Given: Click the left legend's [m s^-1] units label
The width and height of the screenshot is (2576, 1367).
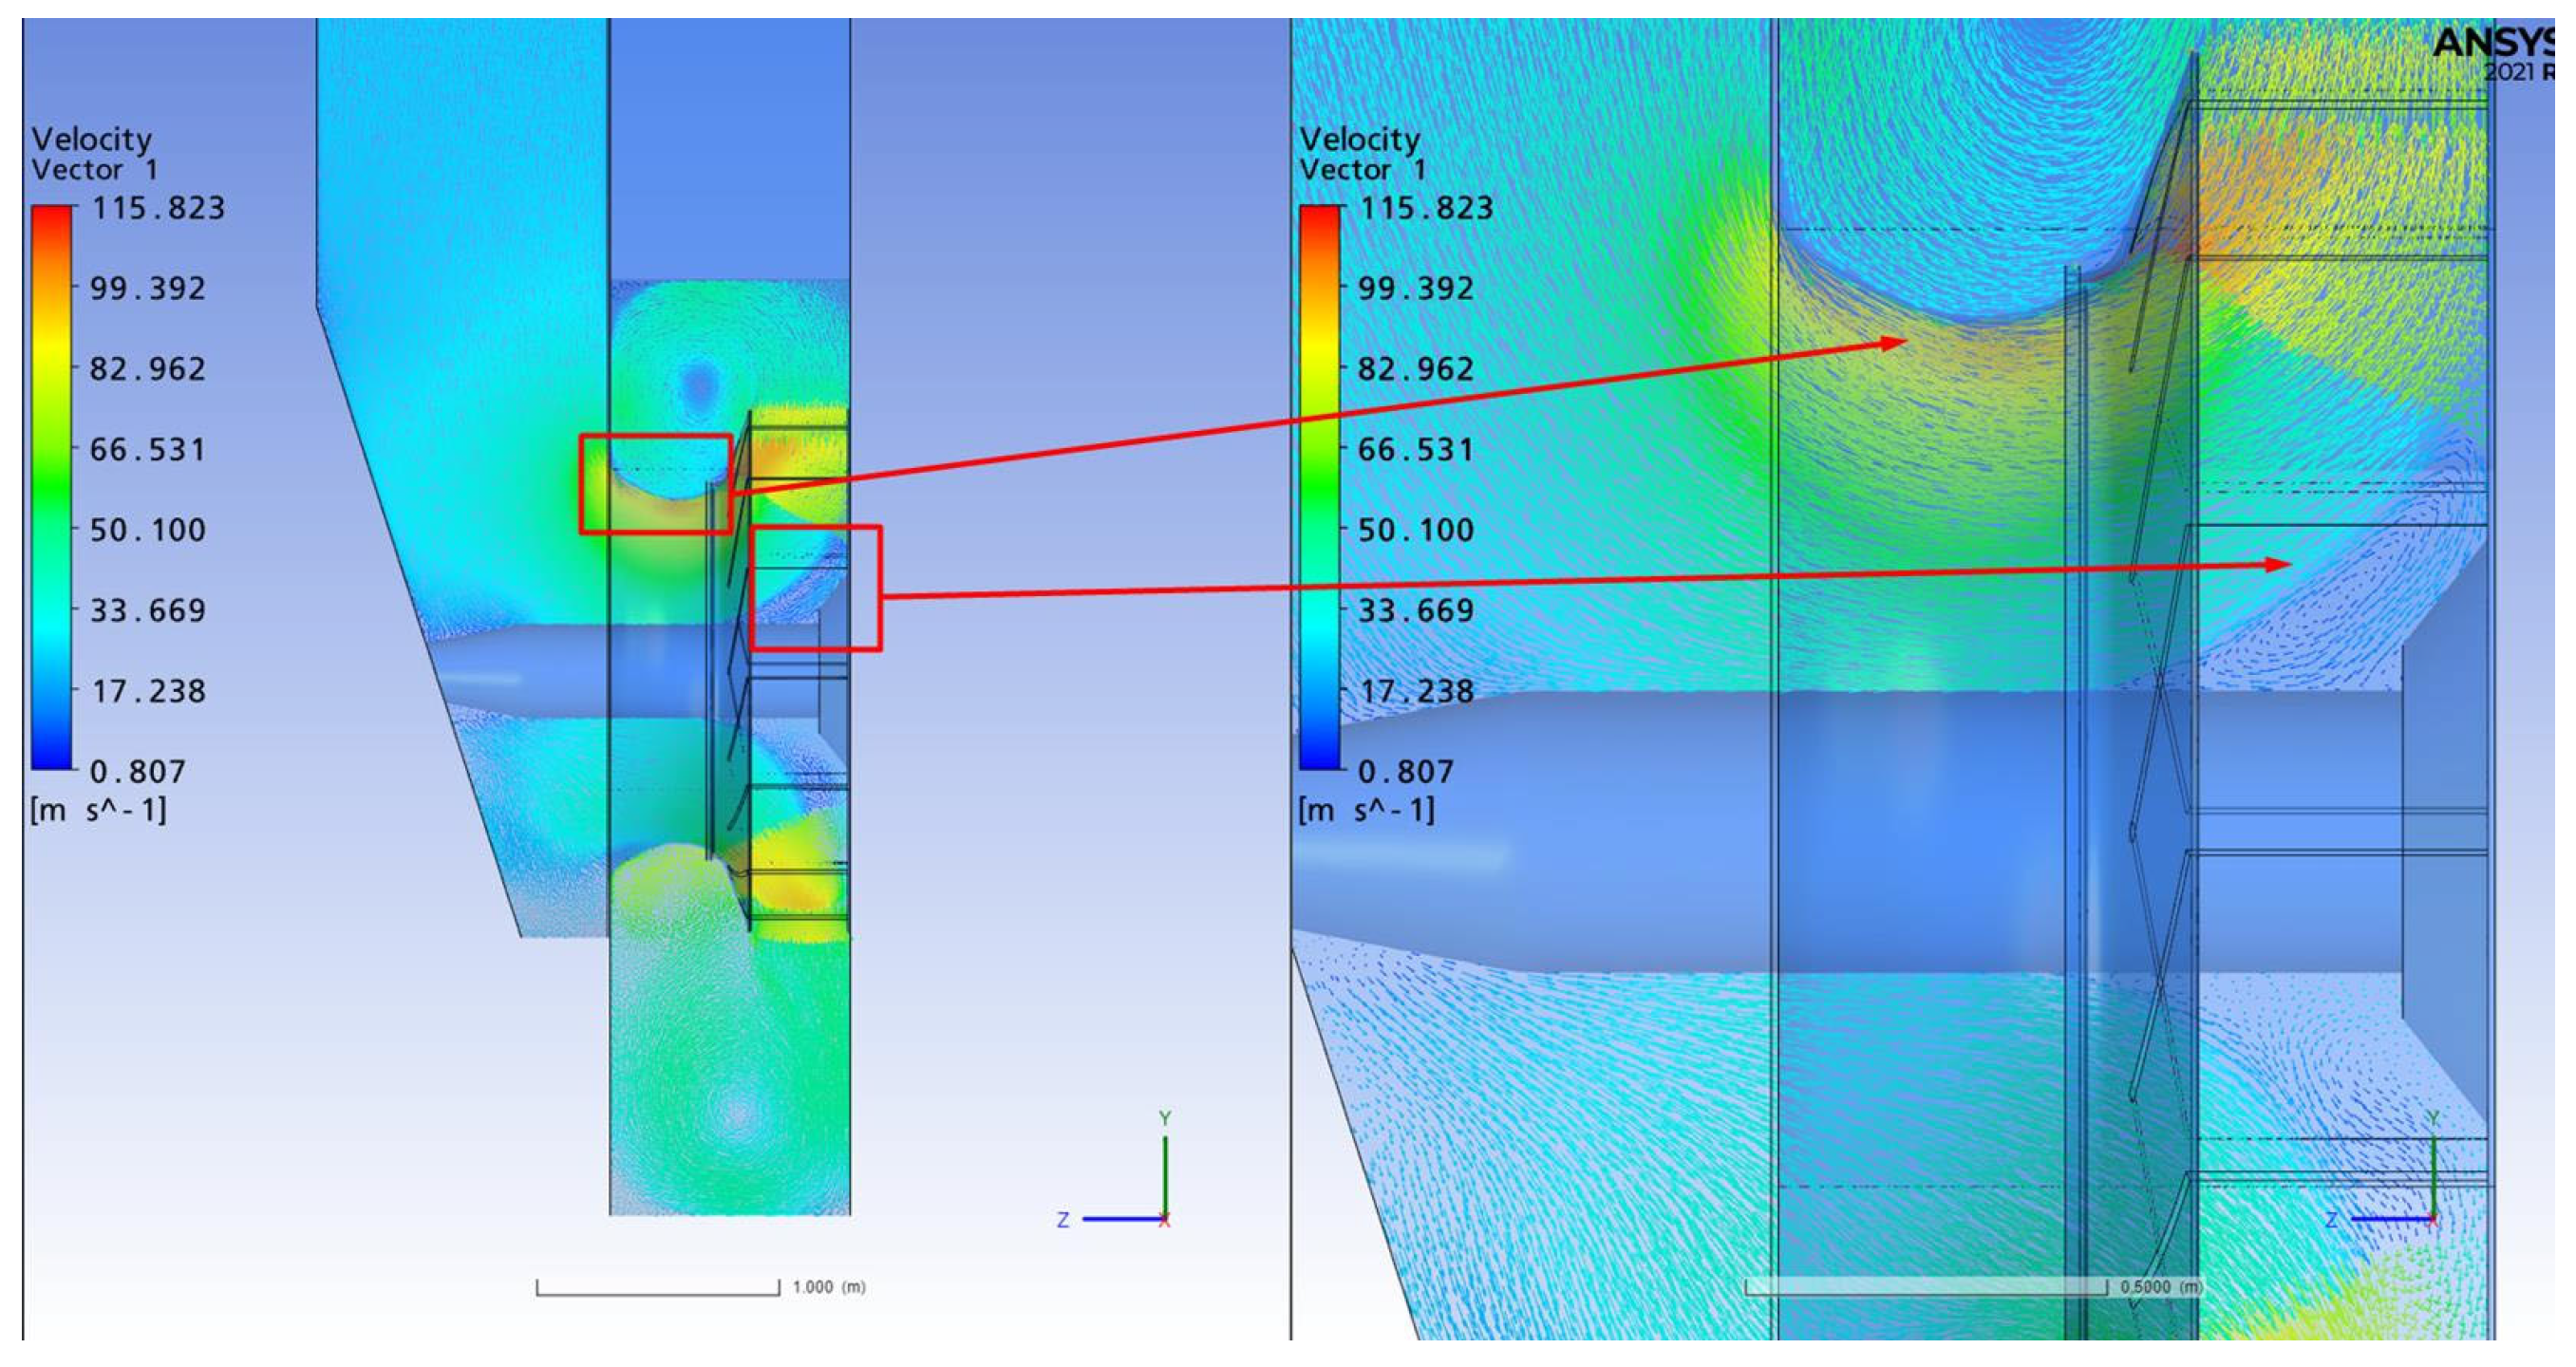Looking at the screenshot, I should [98, 810].
